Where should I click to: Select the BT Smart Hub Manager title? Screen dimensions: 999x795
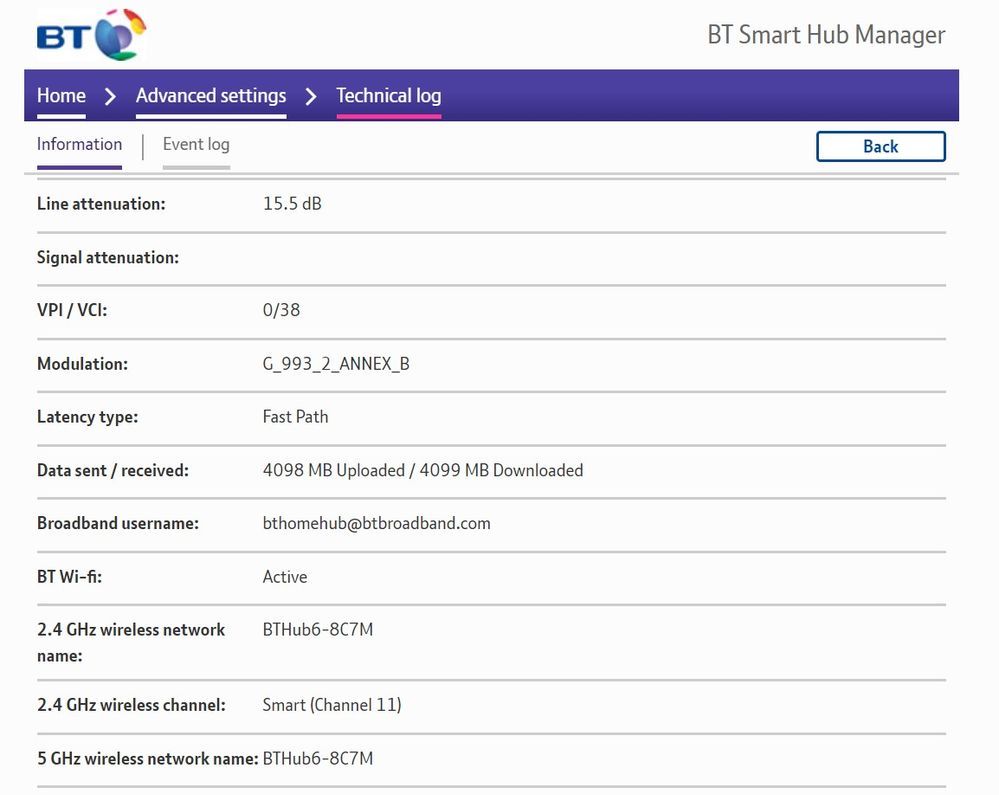click(x=826, y=35)
